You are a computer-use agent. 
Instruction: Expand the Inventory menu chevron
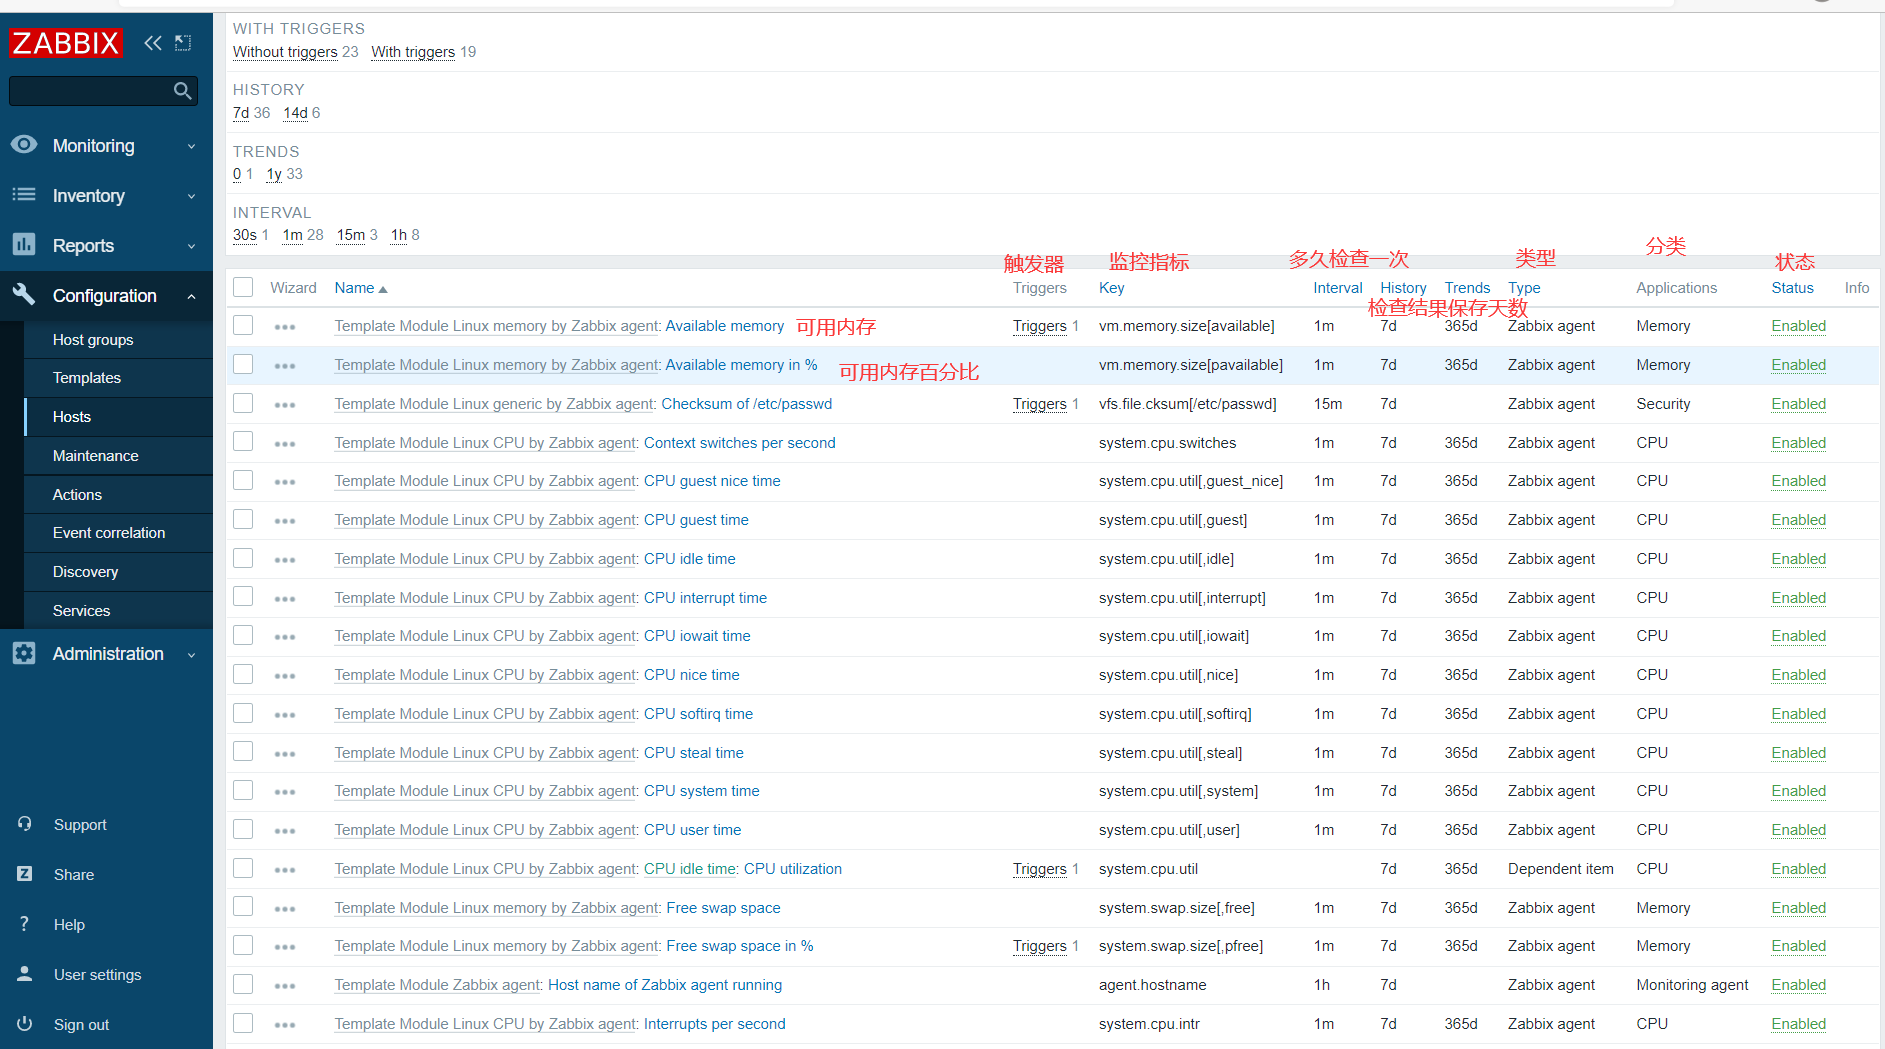point(191,196)
